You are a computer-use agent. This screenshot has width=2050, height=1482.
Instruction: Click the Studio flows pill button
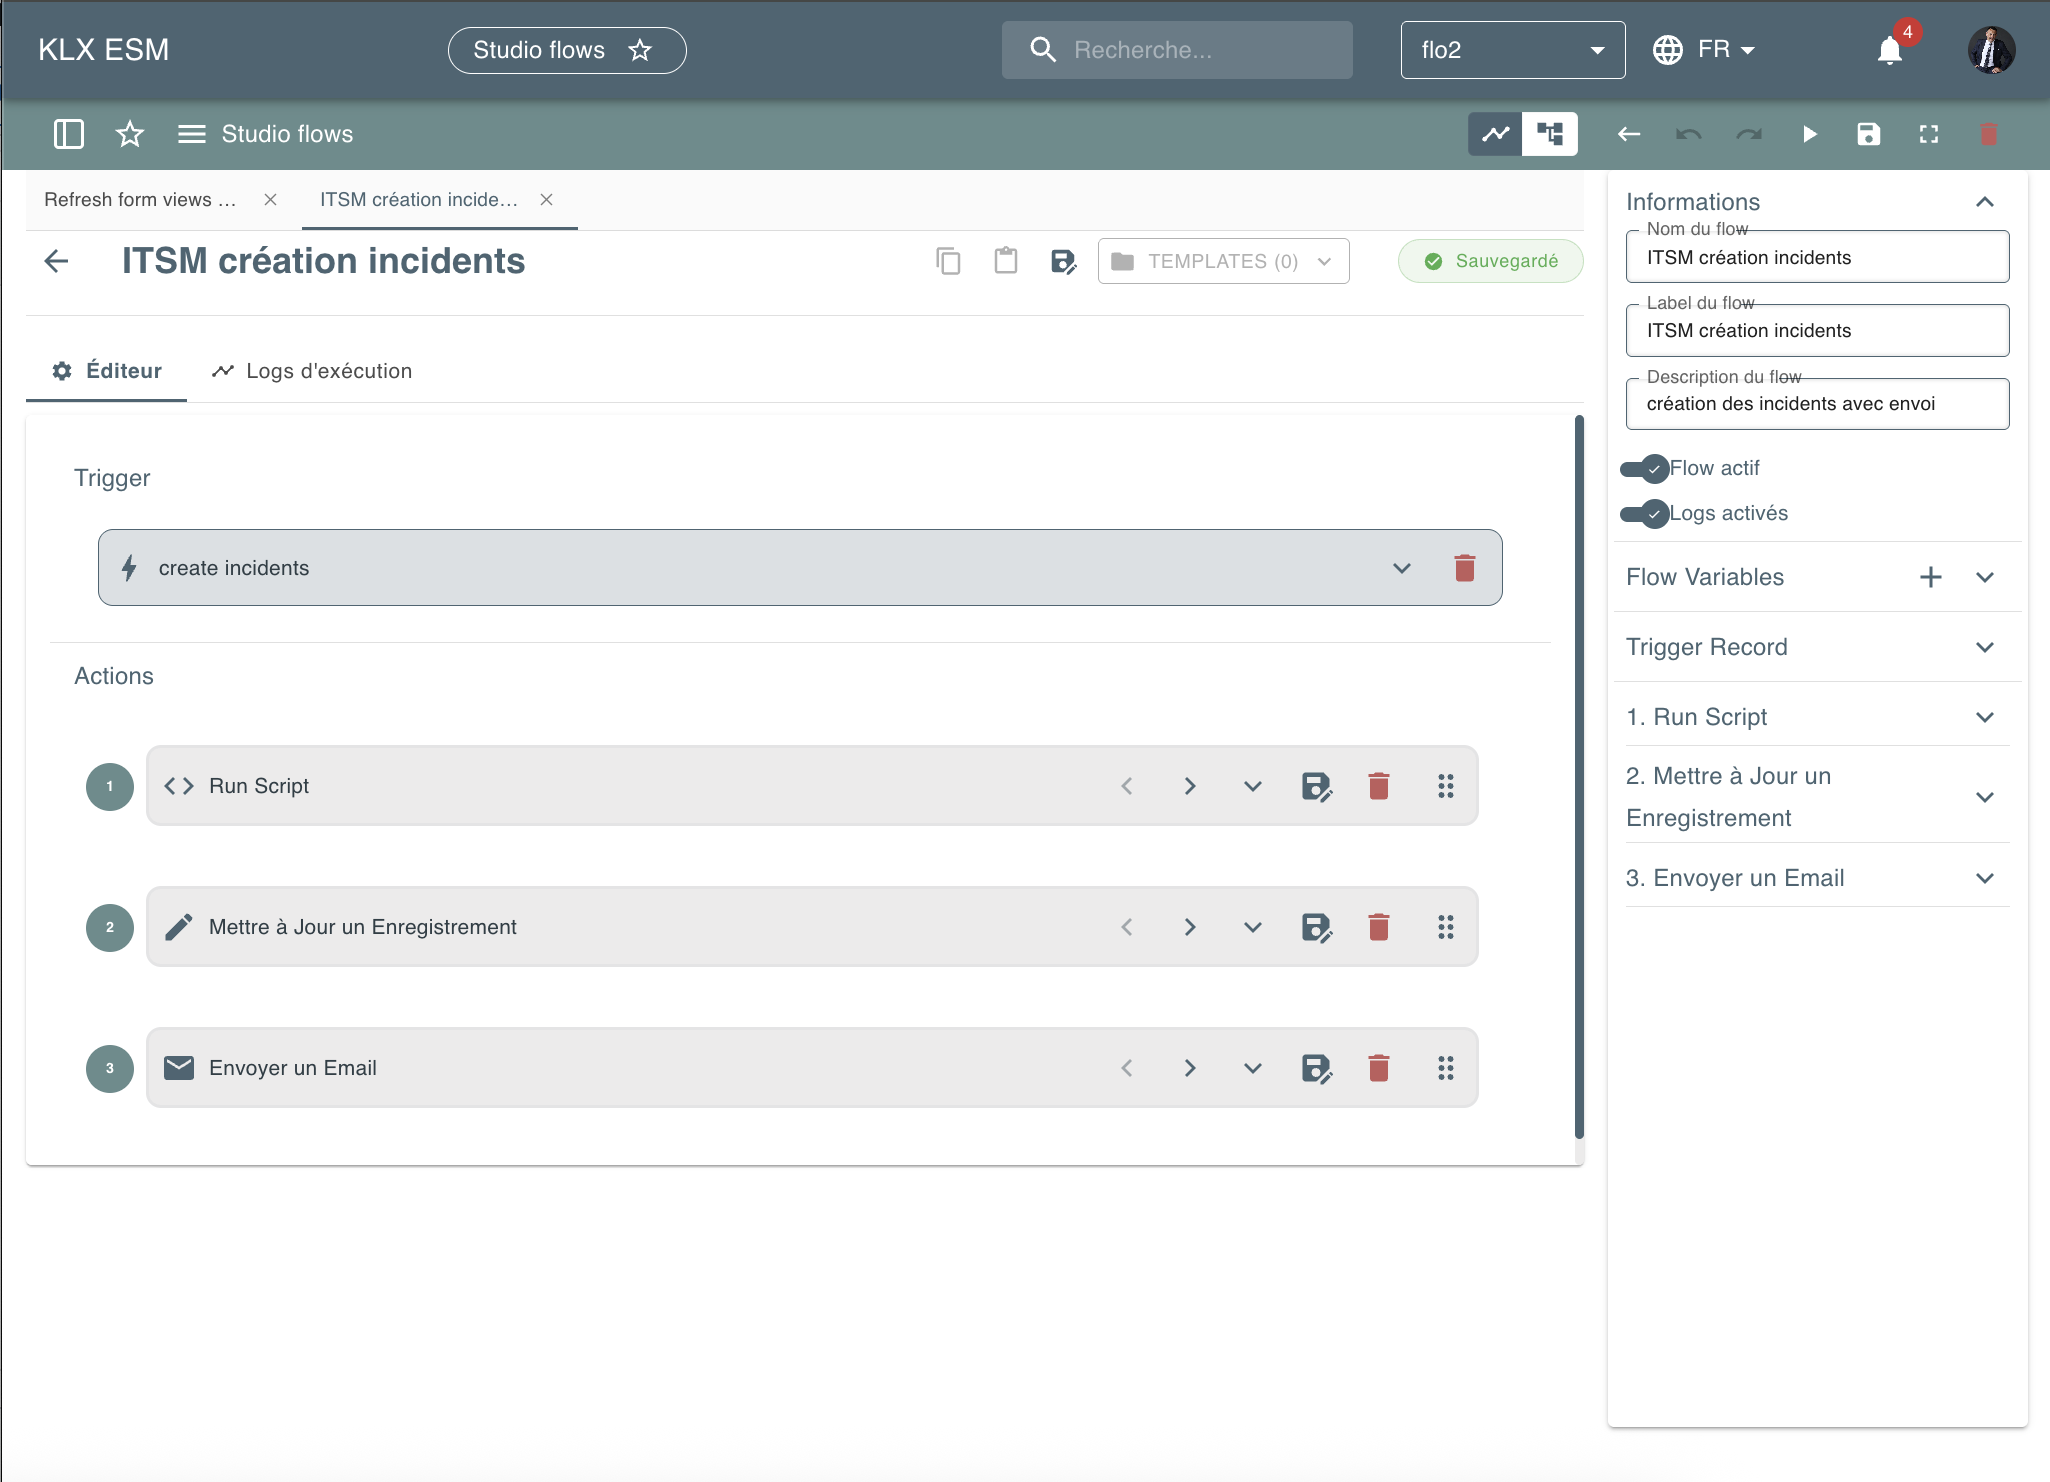567,50
